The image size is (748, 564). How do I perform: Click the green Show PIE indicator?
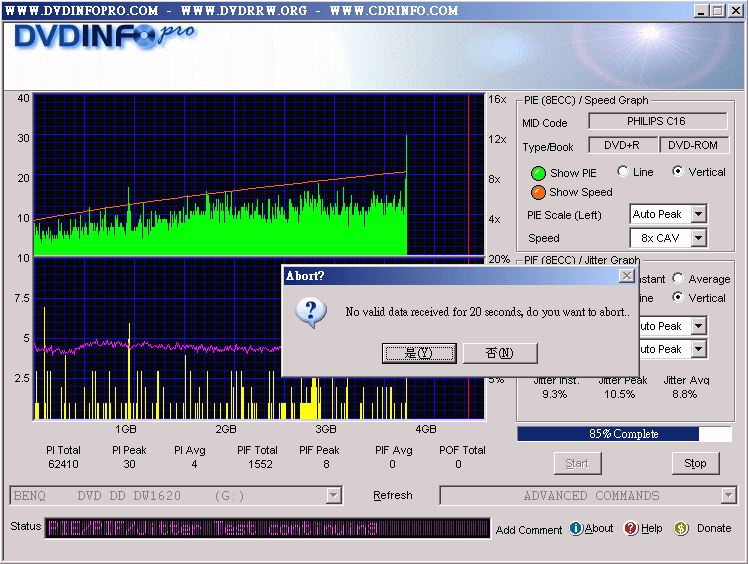tap(538, 173)
